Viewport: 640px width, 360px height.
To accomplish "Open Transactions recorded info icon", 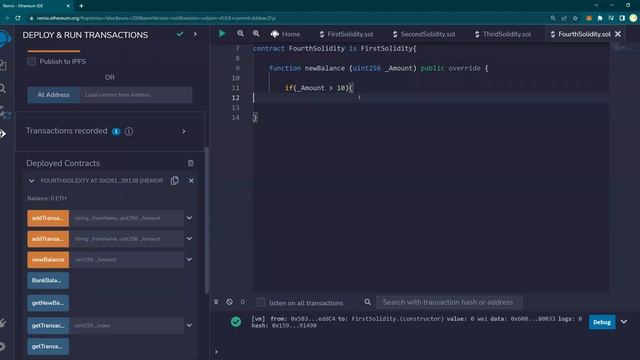I will [x=129, y=131].
